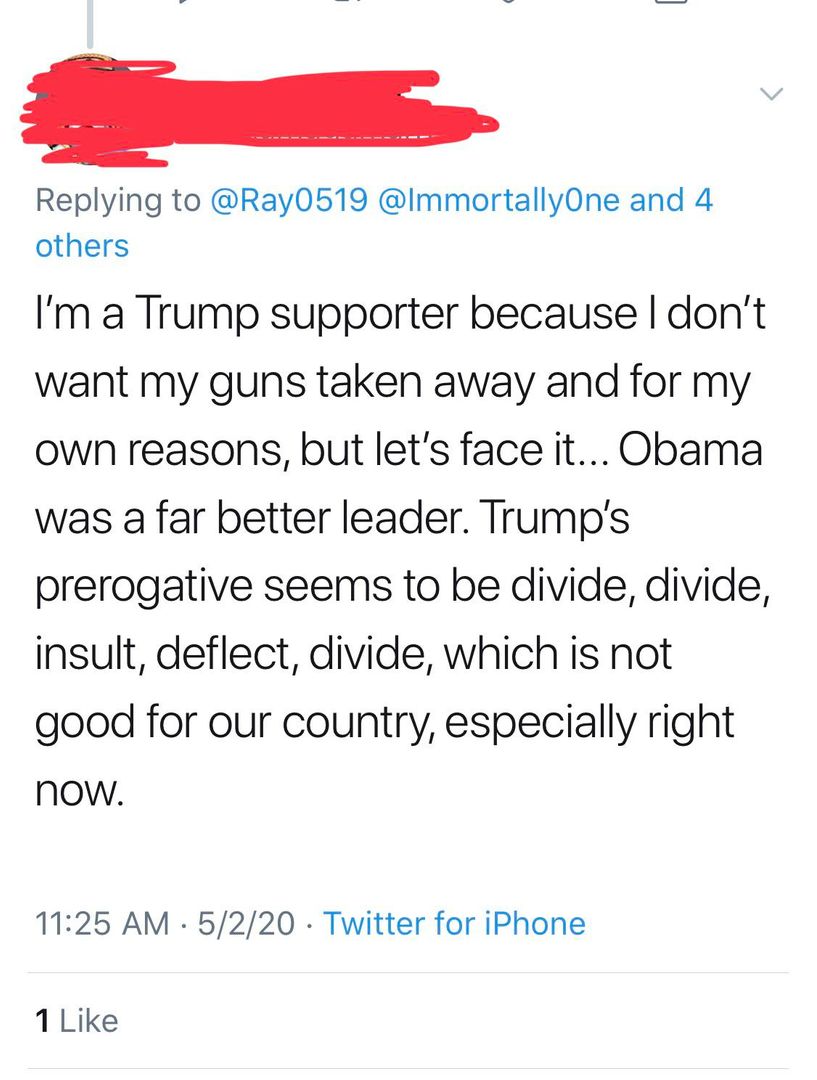Viewport: 817px width, 1080px height.
Task: Tap the 'Twitter for iPhone' source link
Action: tap(454, 922)
